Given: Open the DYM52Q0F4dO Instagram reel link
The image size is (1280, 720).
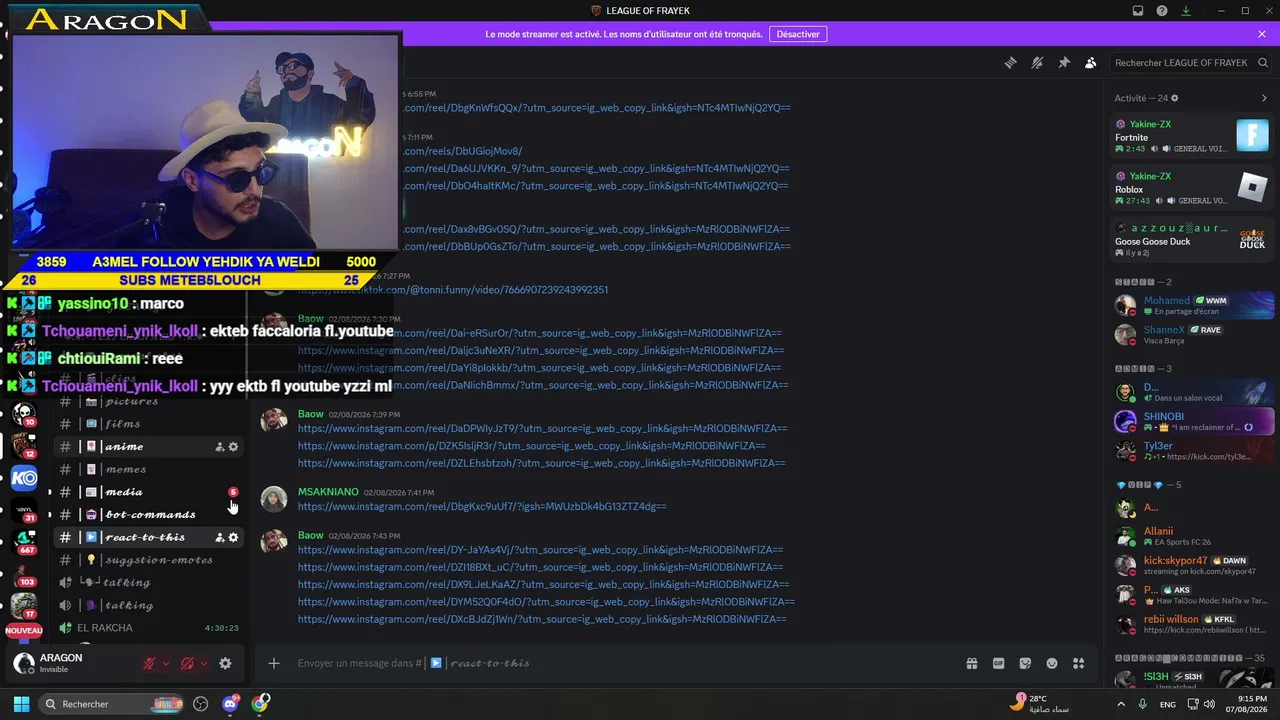Looking at the screenshot, I should 546,602.
